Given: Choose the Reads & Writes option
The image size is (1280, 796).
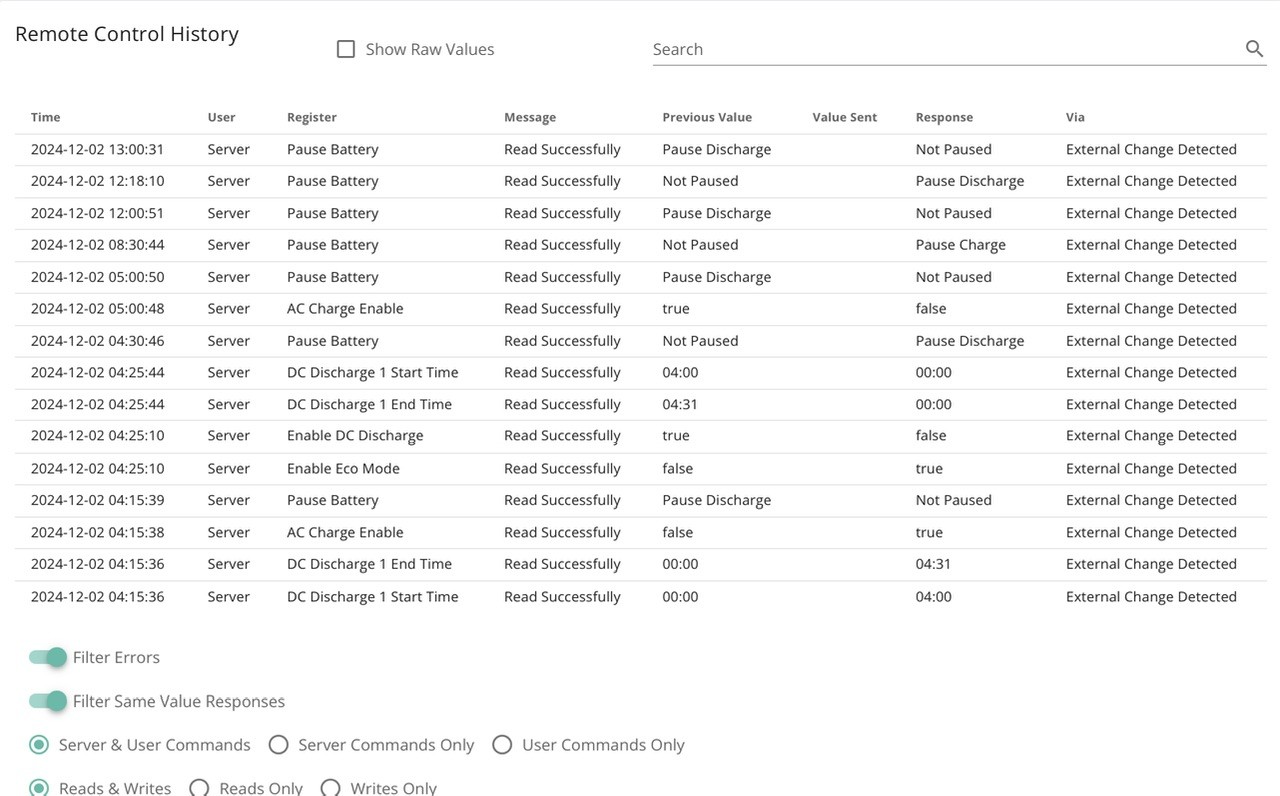Looking at the screenshot, I should tap(39, 788).
